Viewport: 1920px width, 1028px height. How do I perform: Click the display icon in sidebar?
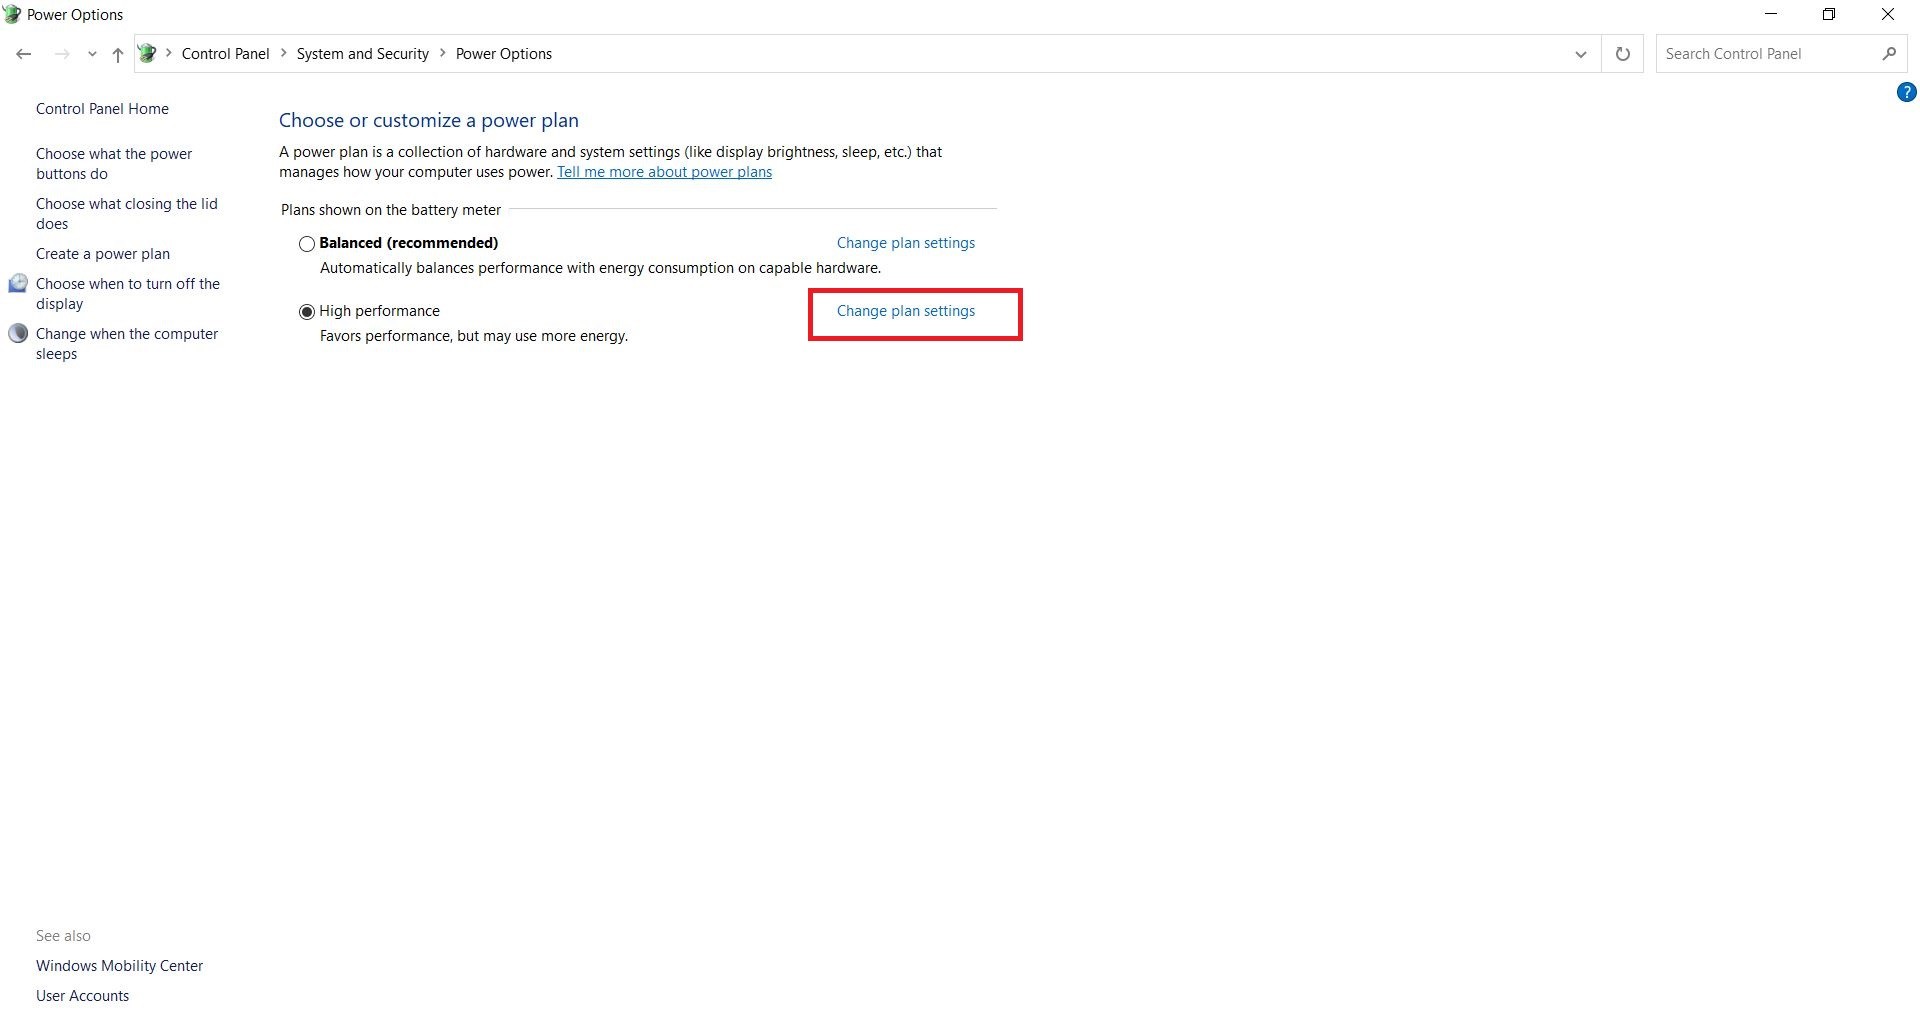[18, 284]
